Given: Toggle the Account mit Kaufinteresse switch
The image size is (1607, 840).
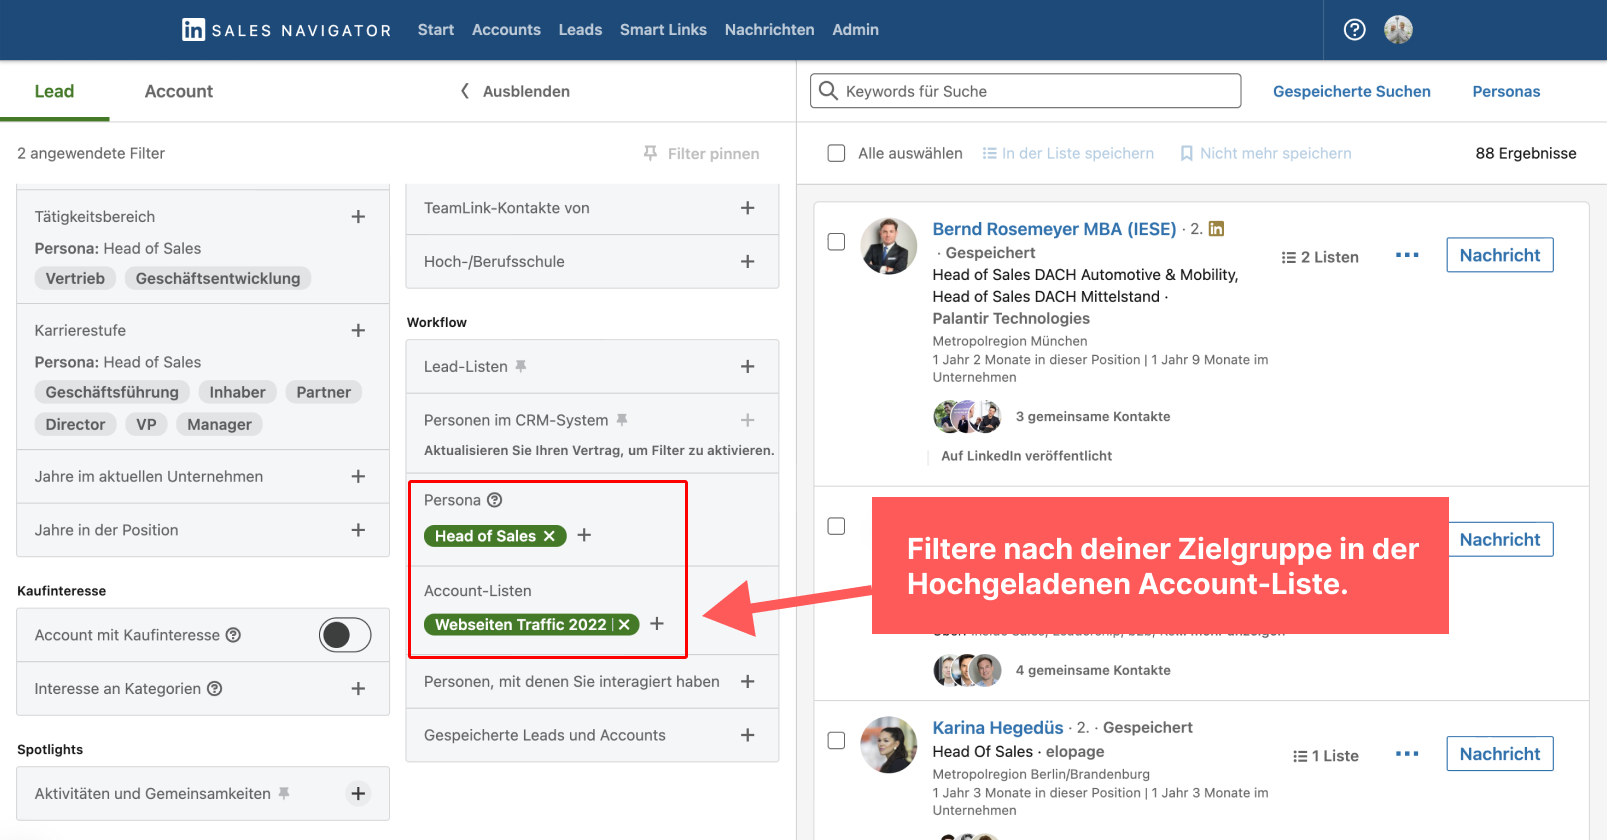Looking at the screenshot, I should (345, 635).
